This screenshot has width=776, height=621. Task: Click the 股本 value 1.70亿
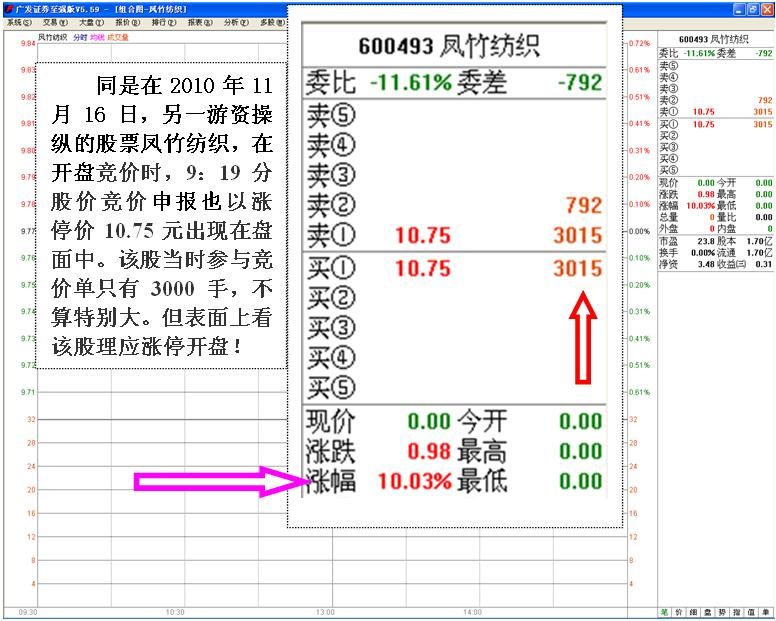(x=760, y=241)
